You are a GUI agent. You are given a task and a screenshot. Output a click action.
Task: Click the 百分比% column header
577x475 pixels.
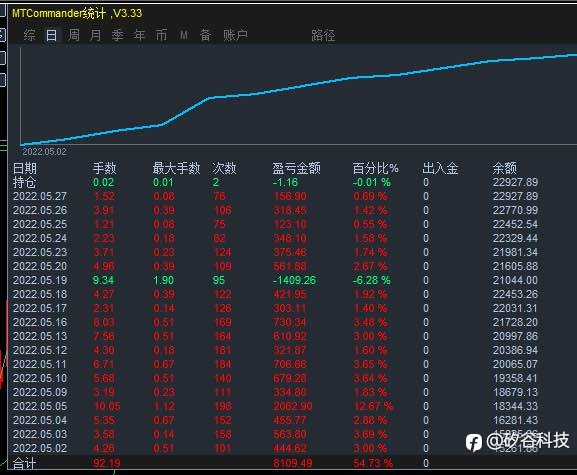click(x=375, y=168)
